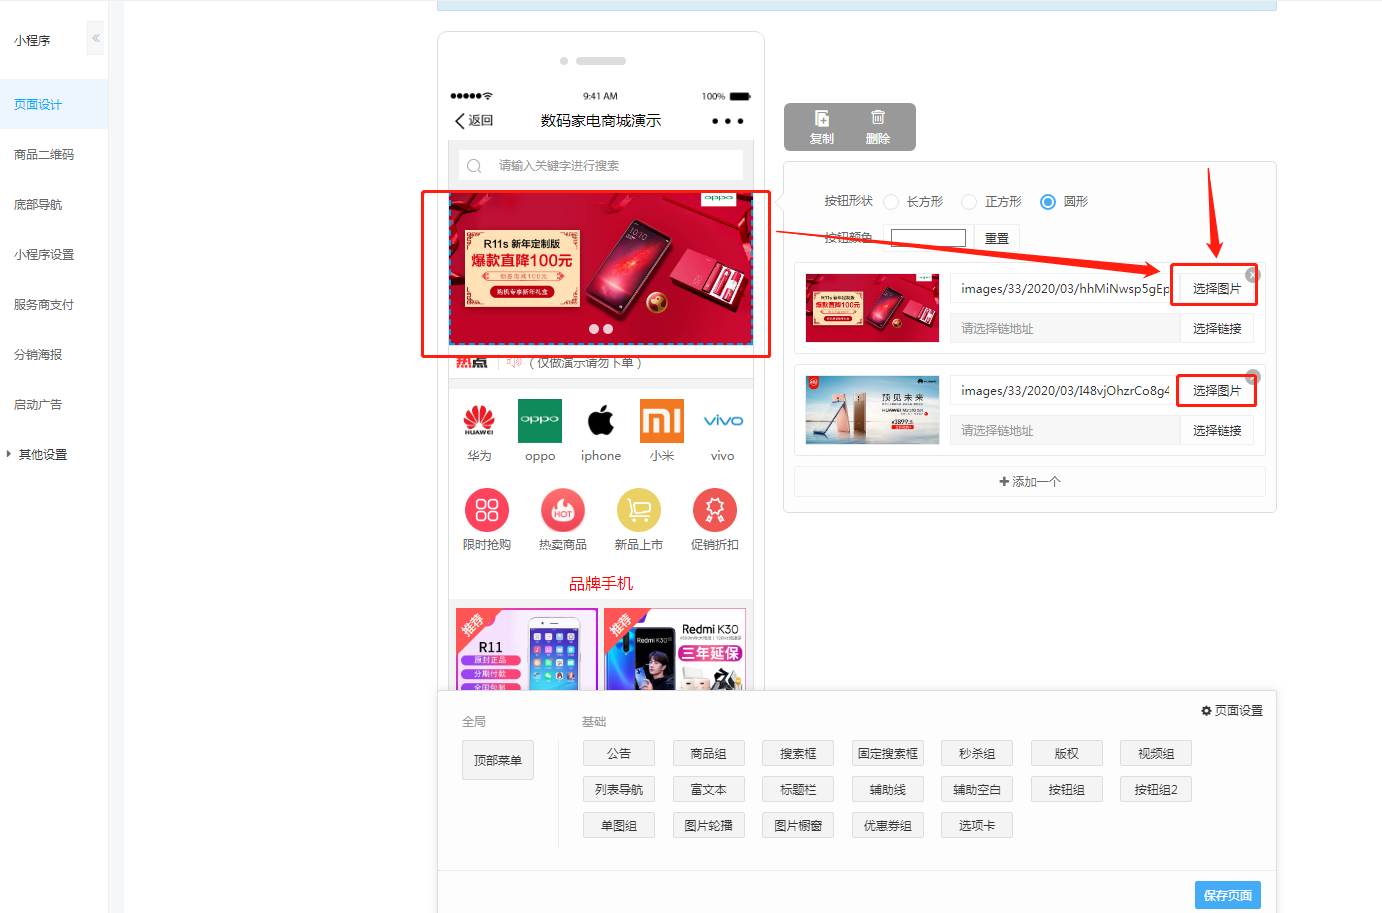Add 搜索框 component
The height and width of the screenshot is (913, 1382).
coord(798,754)
